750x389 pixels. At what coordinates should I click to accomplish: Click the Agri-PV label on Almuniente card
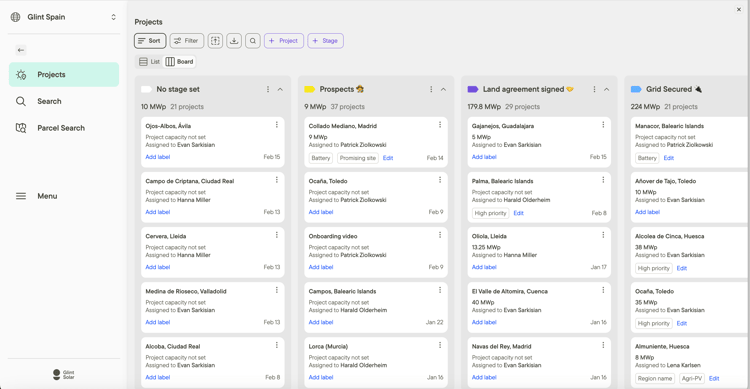point(692,378)
